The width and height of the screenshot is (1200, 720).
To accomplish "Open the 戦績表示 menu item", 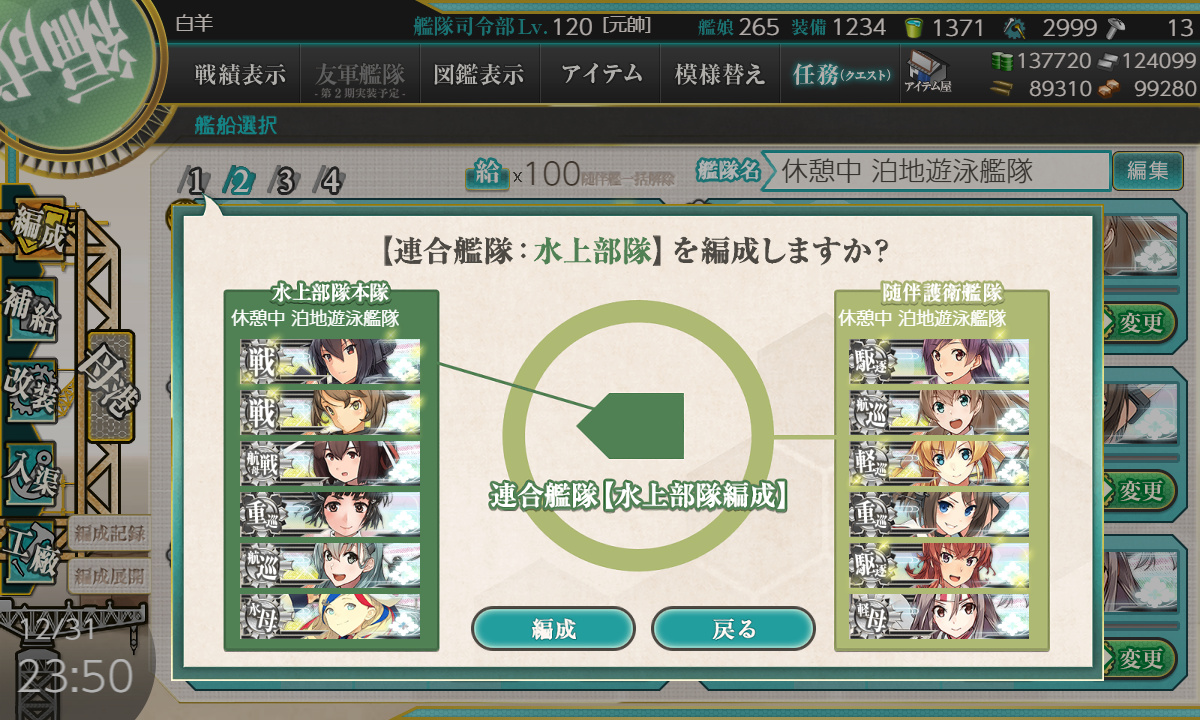I will point(240,74).
